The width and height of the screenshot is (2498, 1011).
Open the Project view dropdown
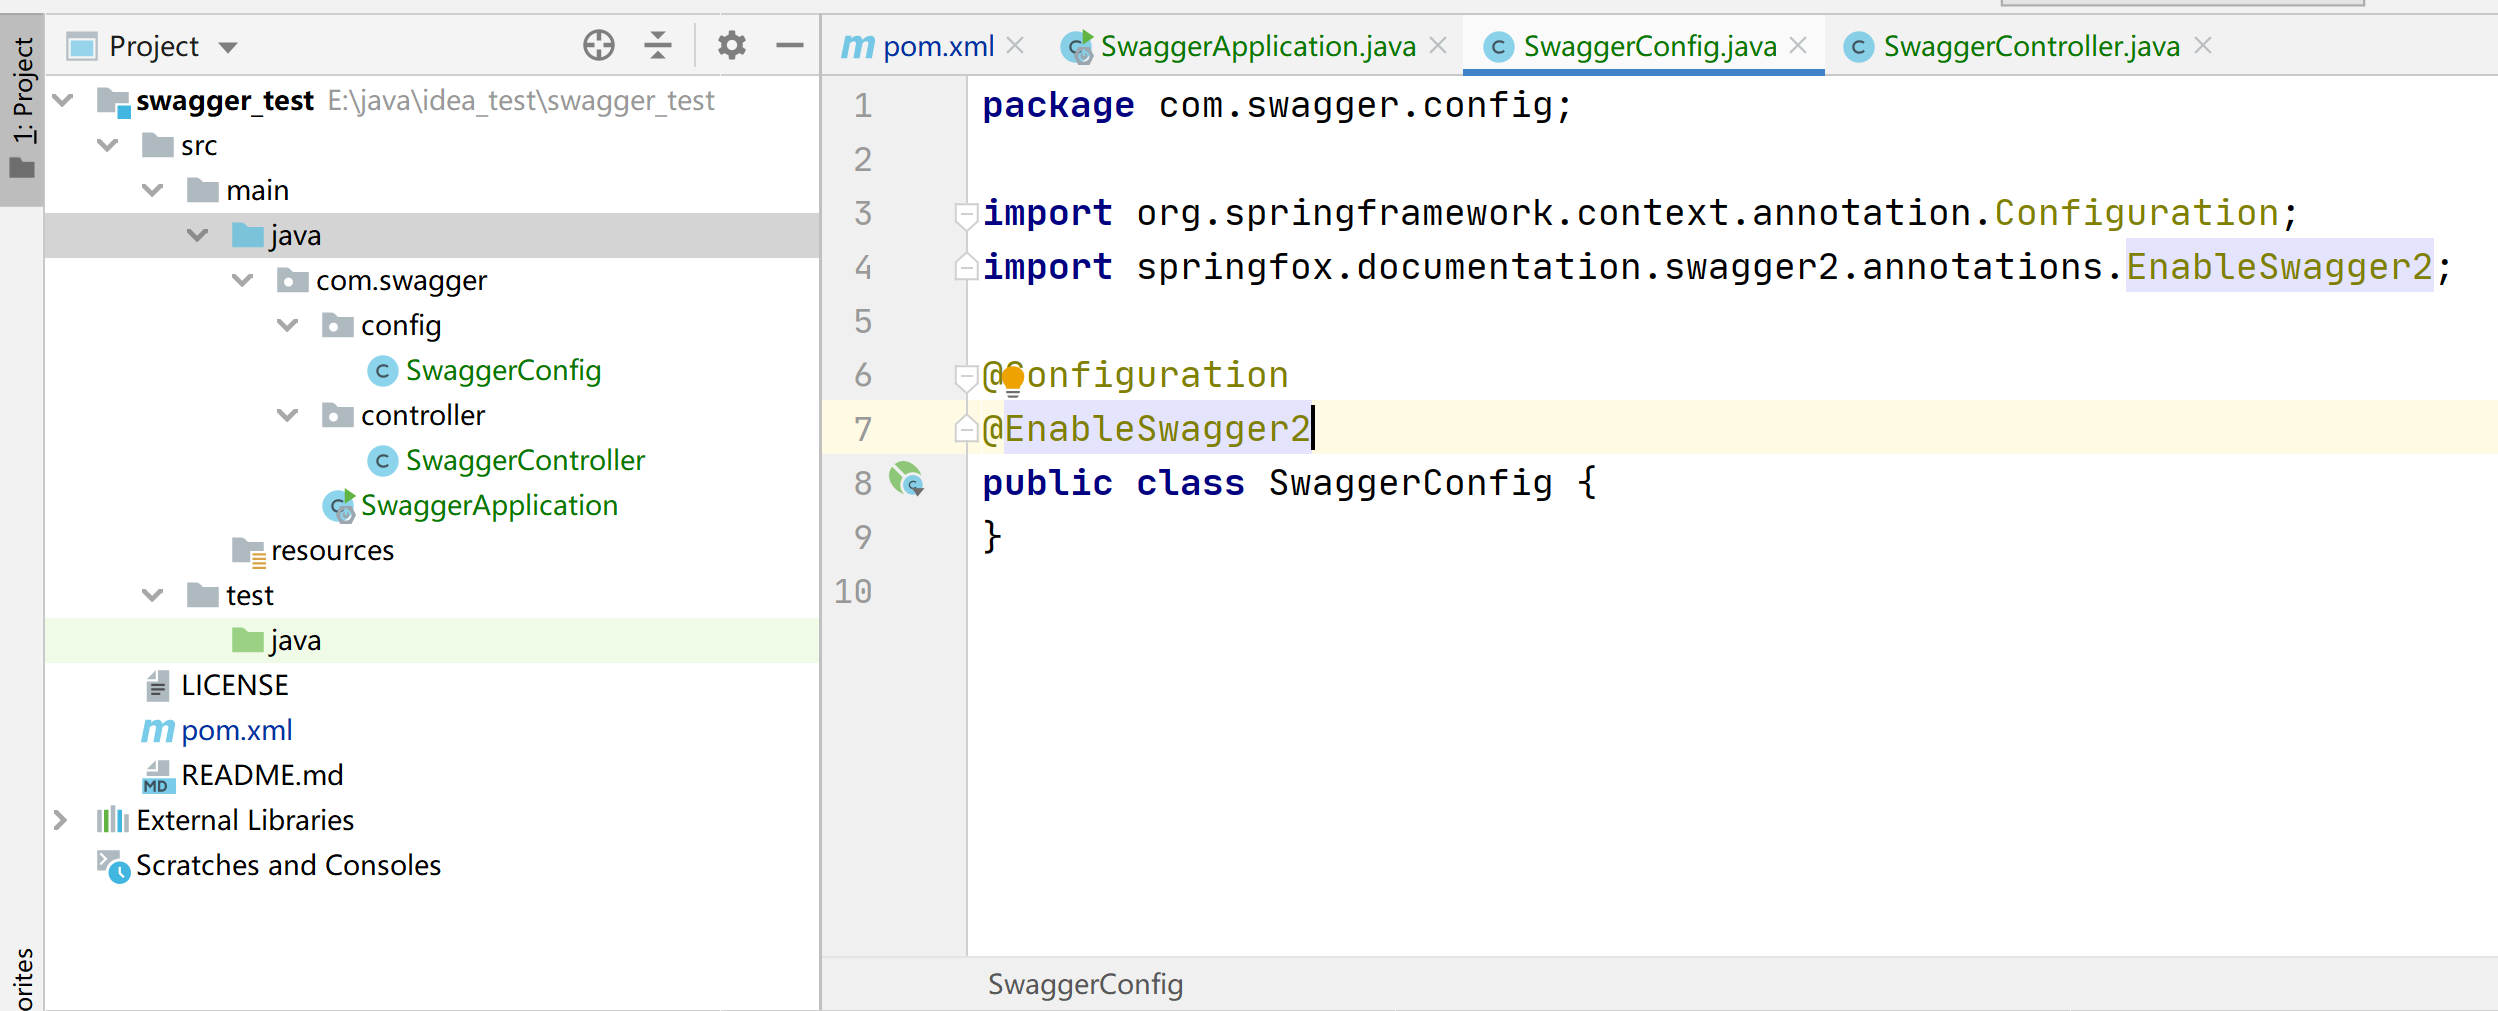point(228,47)
